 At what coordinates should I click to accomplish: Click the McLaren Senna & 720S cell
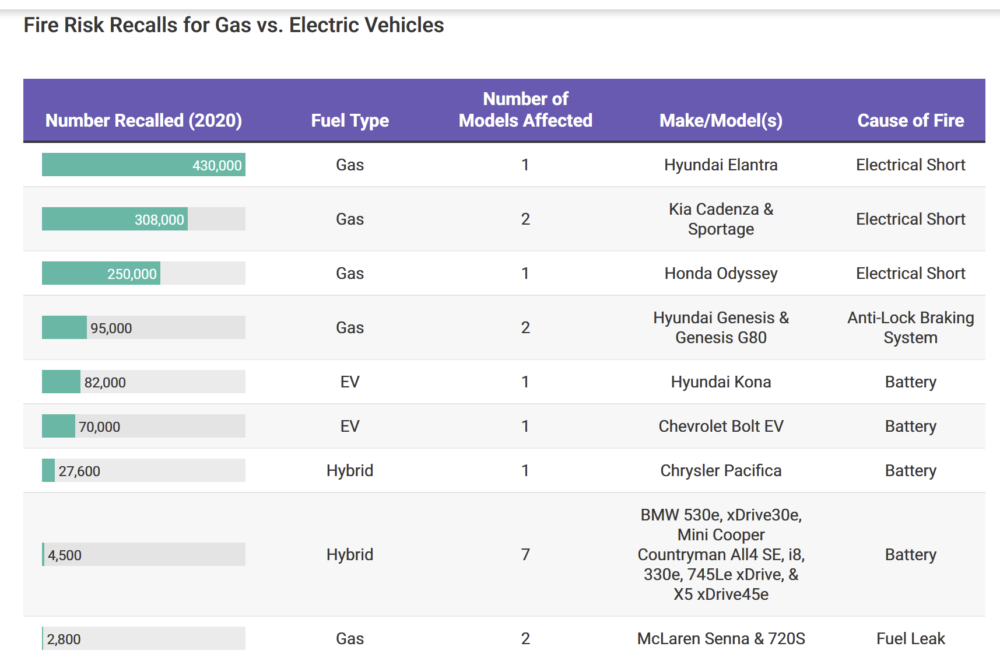click(x=720, y=638)
